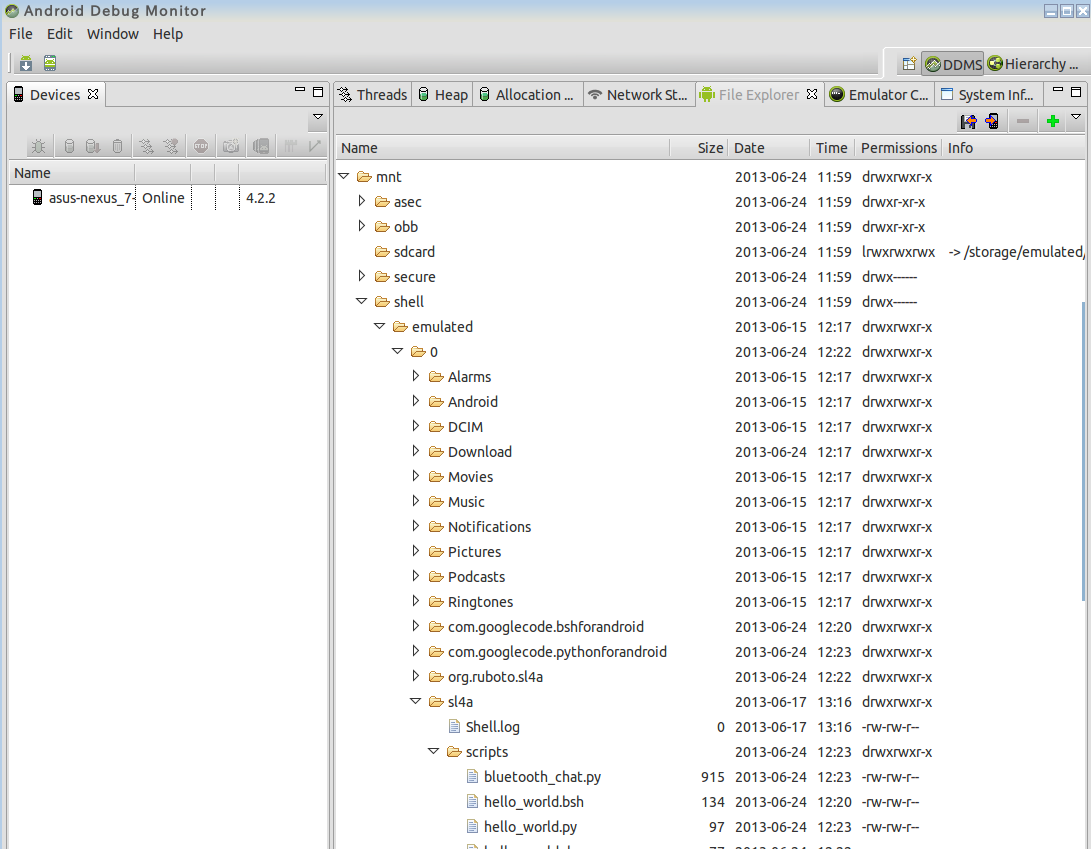Click the OpenGL trace arrow icon

[x=314, y=146]
